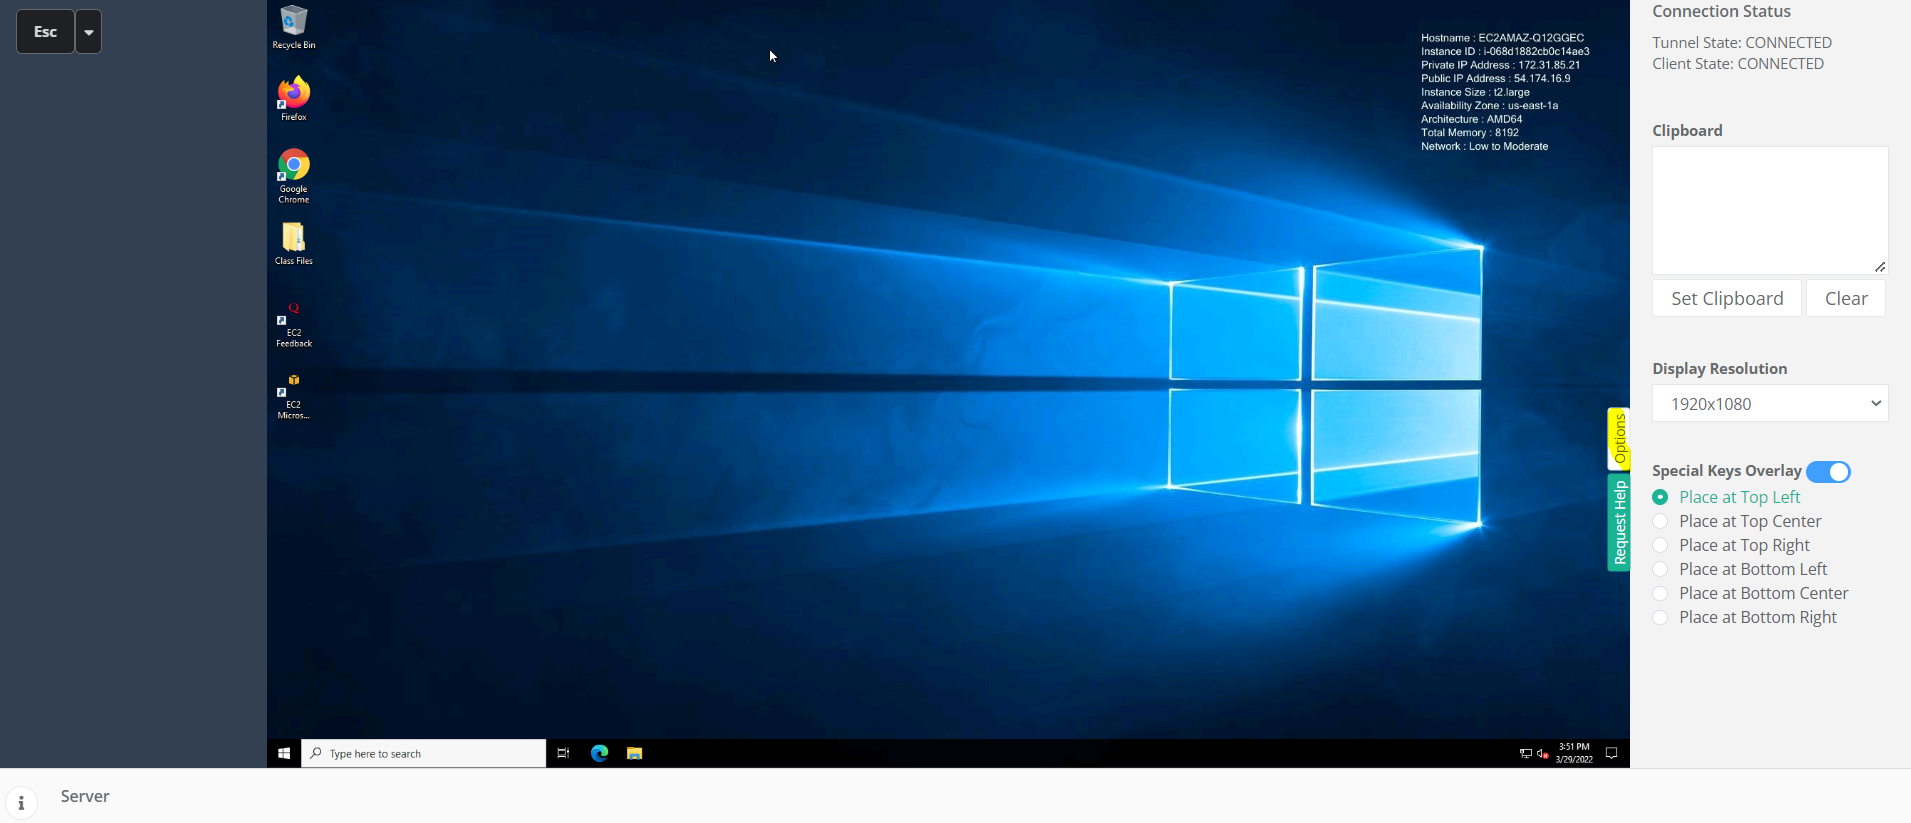Open Google Chrome desktop shortcut
Screen dimensions: 1911x823
point(294,176)
